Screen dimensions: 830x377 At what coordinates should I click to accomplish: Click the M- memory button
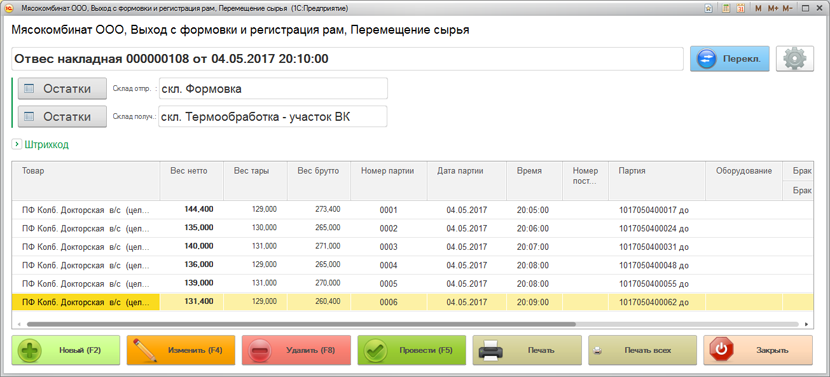(787, 8)
